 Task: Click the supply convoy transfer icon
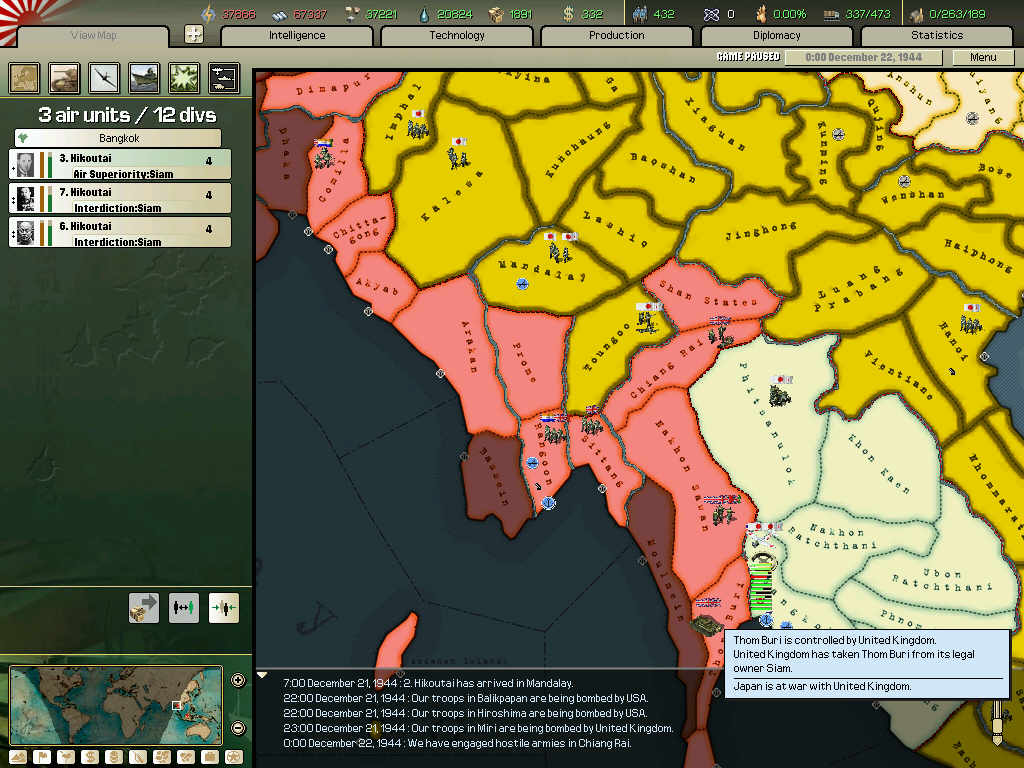point(144,608)
